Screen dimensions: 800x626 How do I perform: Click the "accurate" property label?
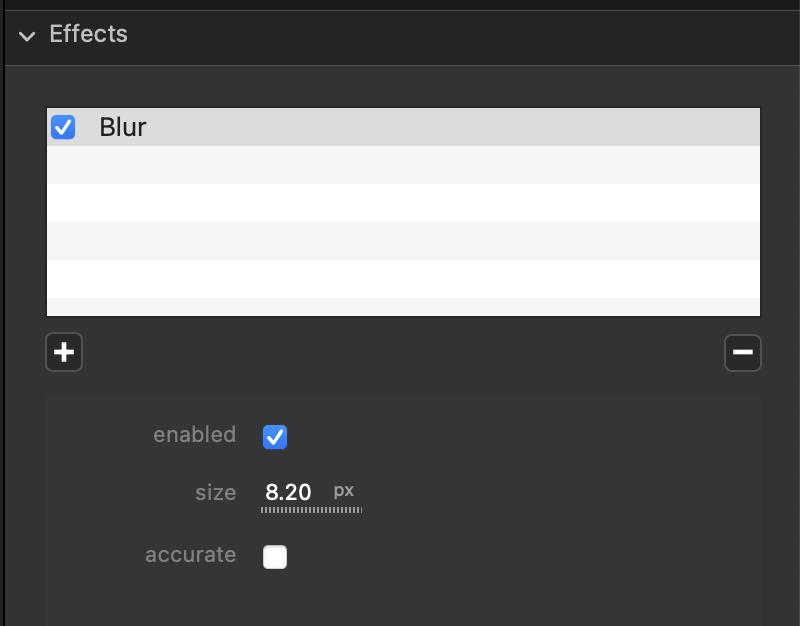(x=190, y=555)
